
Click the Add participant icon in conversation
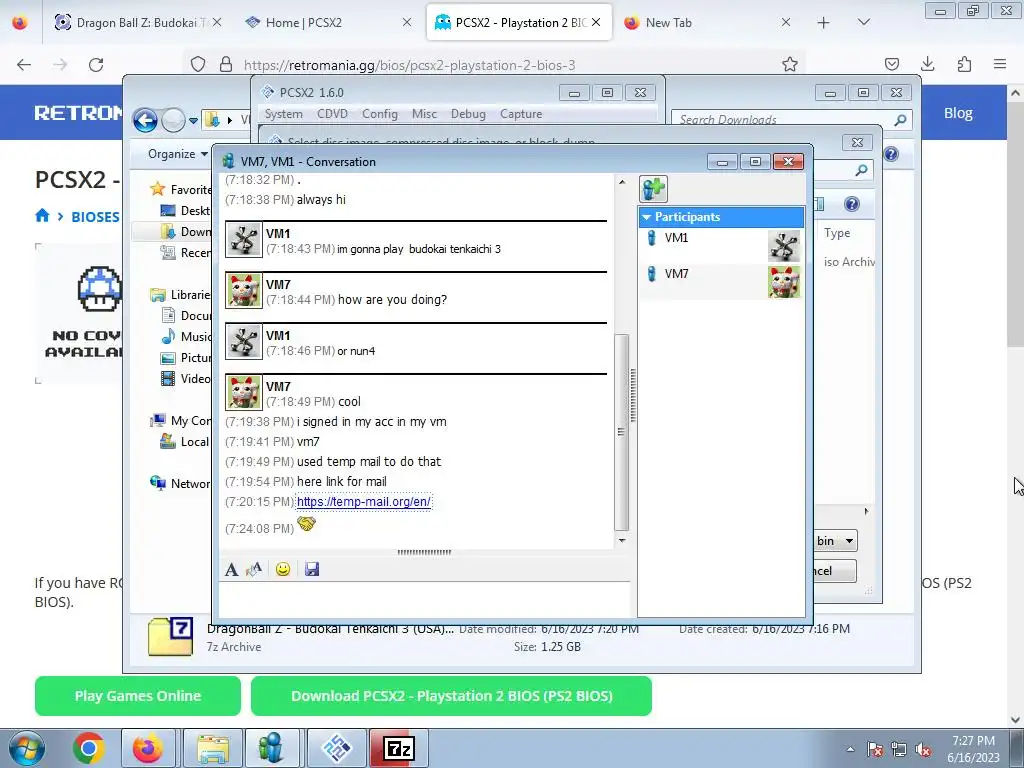(653, 189)
